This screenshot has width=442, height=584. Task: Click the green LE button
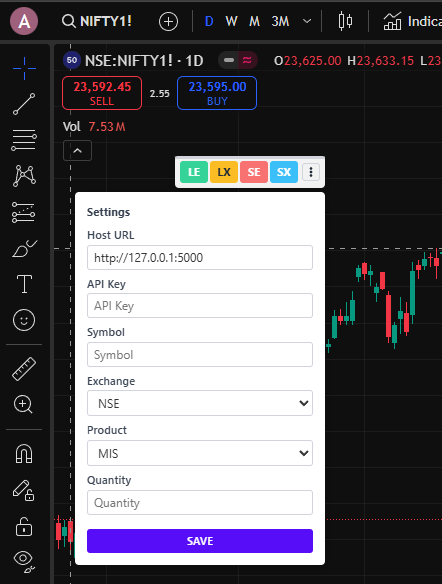tap(194, 172)
